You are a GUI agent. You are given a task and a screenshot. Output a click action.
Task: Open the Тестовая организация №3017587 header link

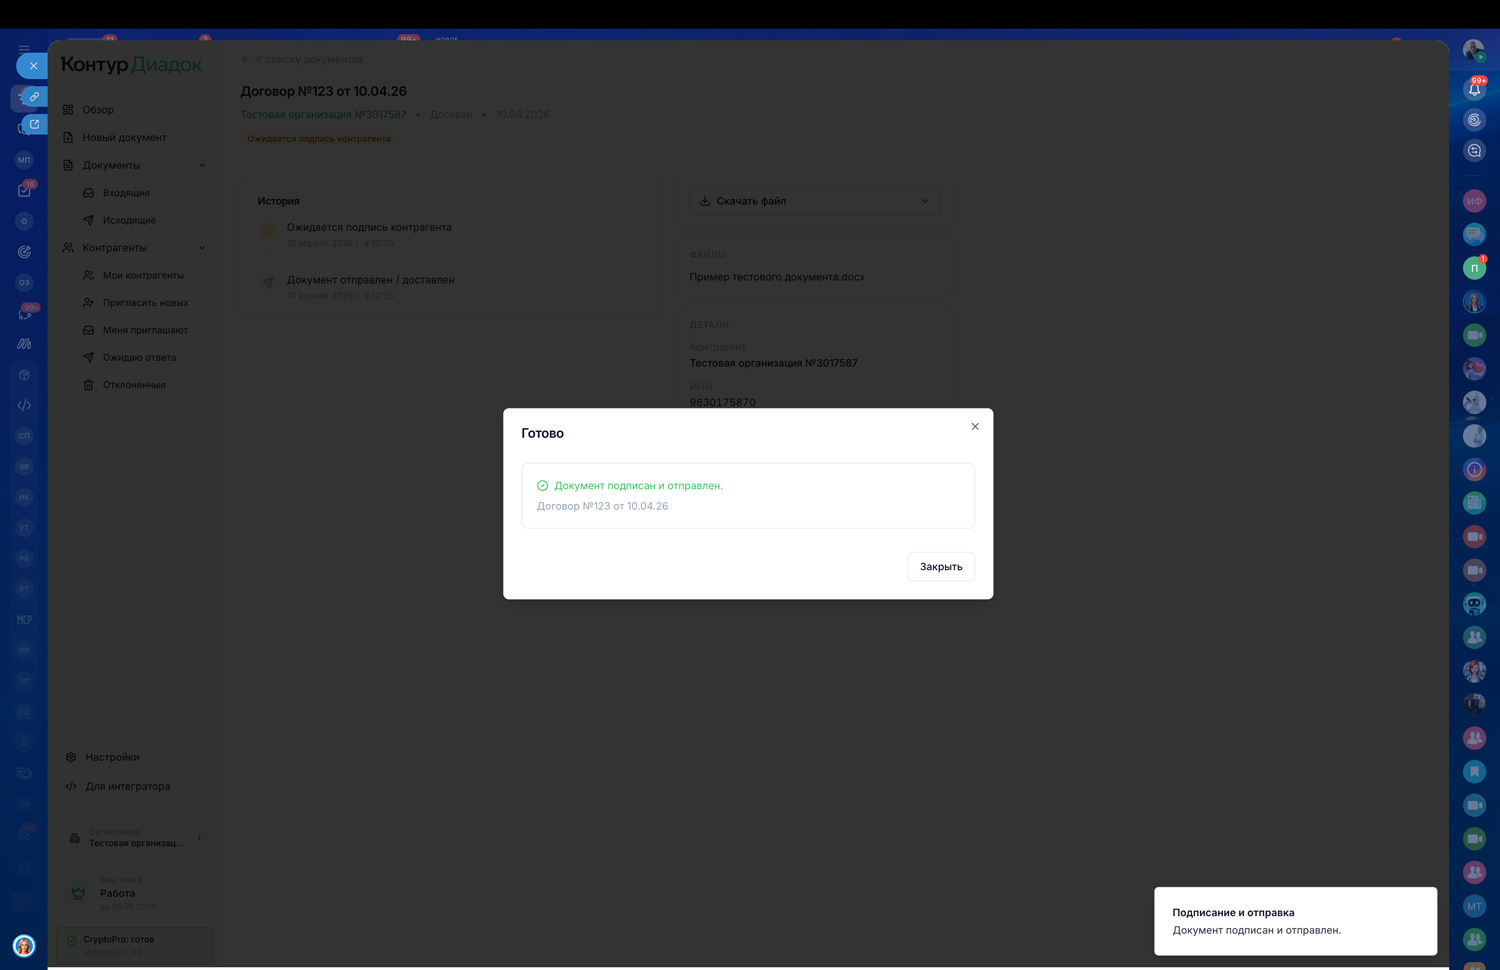click(323, 115)
